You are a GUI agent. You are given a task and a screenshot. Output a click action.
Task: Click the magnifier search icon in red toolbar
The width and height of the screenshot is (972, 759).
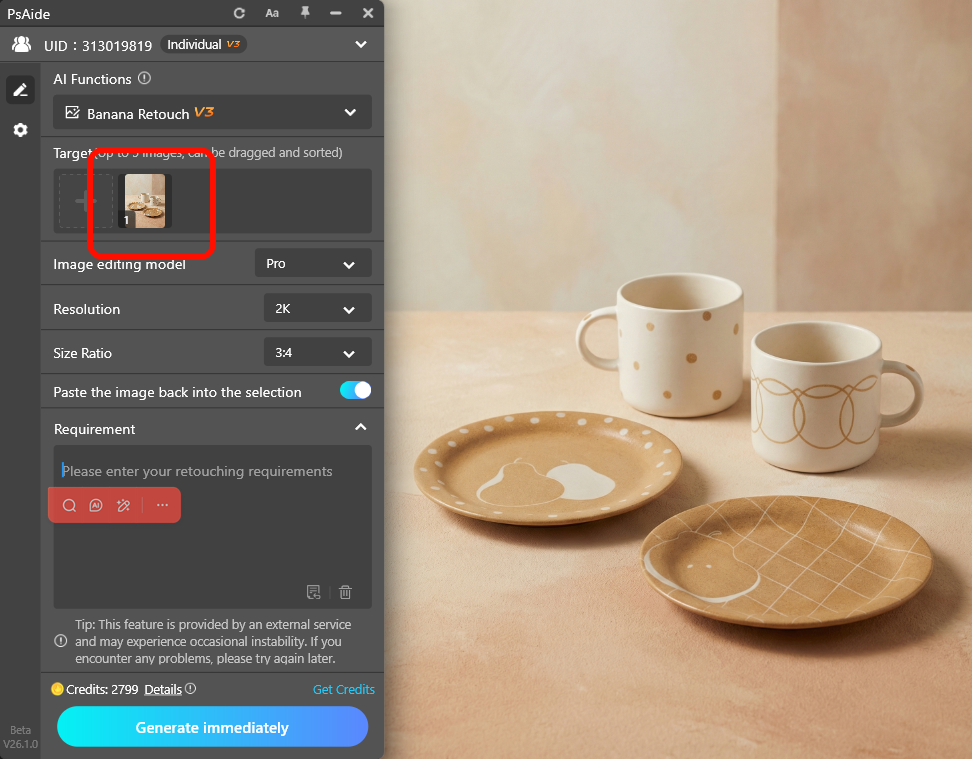tap(68, 505)
